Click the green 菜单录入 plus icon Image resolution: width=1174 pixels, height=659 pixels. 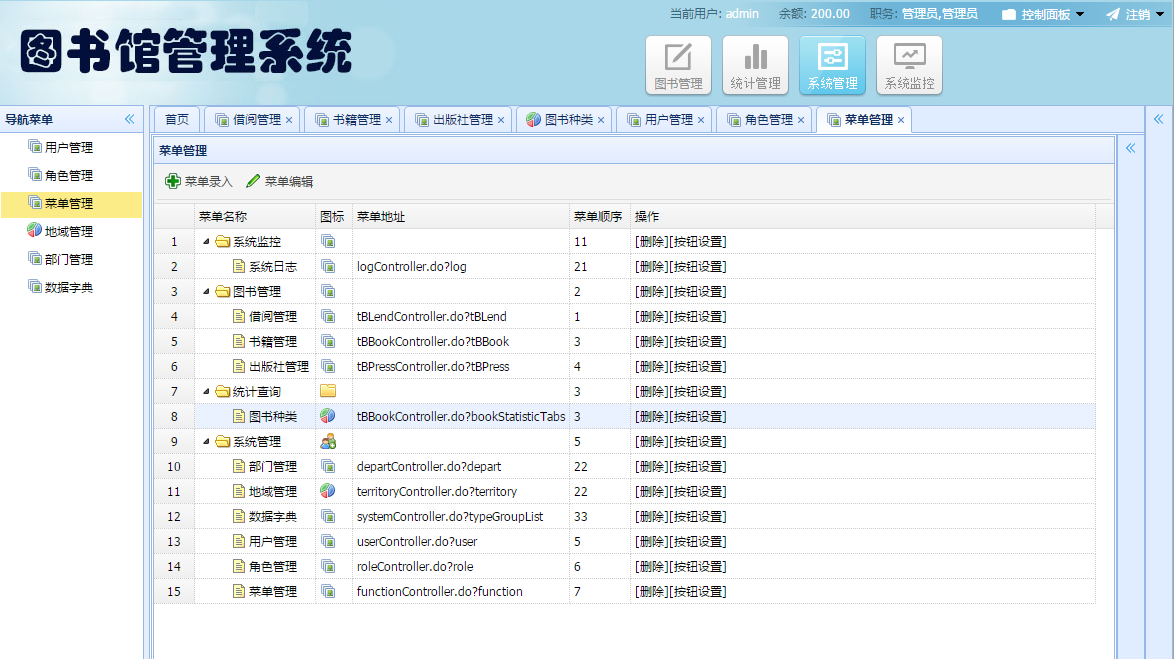[x=173, y=182]
